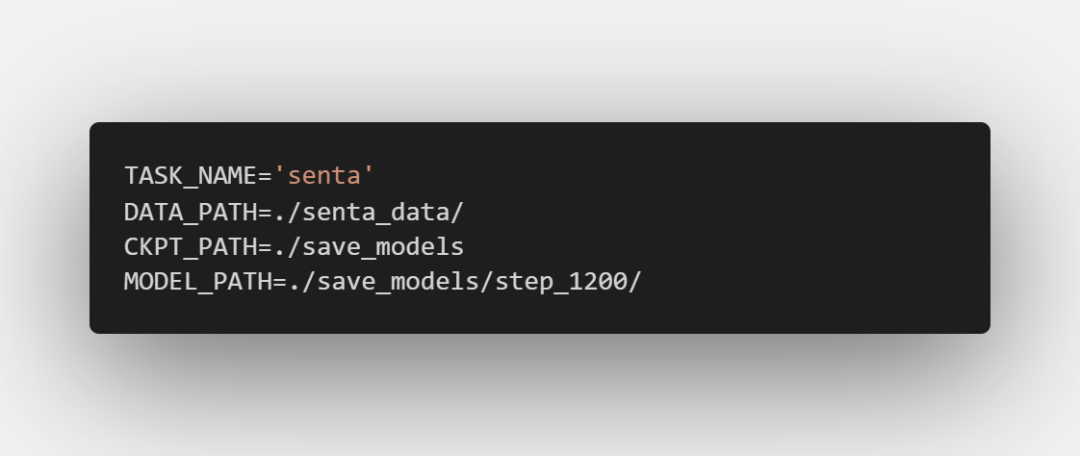Click save_models on the MODEL_PATH line

tap(398, 282)
